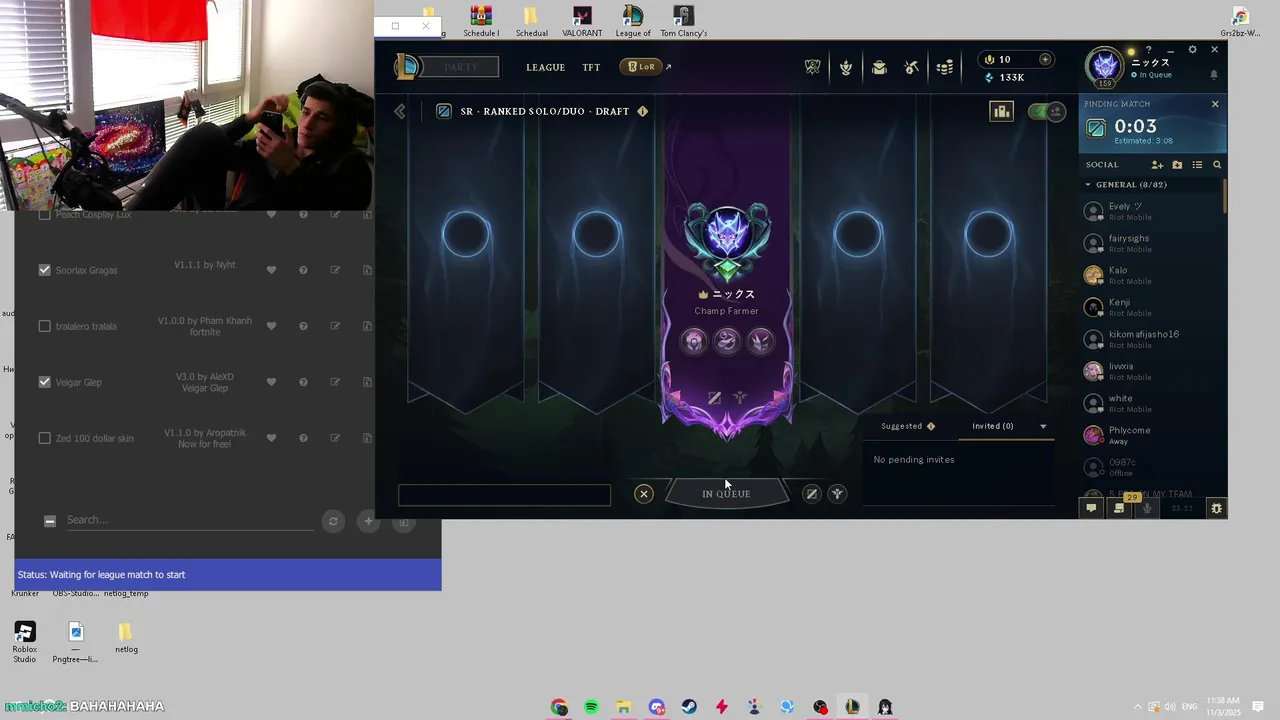Image resolution: width=1280 pixels, height=720 pixels.
Task: Go back with the lobby left arrow
Action: point(400,111)
